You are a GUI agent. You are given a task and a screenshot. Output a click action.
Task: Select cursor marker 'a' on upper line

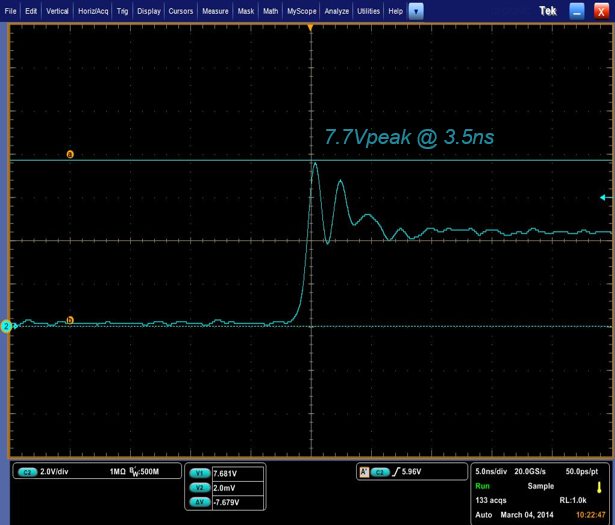tap(69, 155)
